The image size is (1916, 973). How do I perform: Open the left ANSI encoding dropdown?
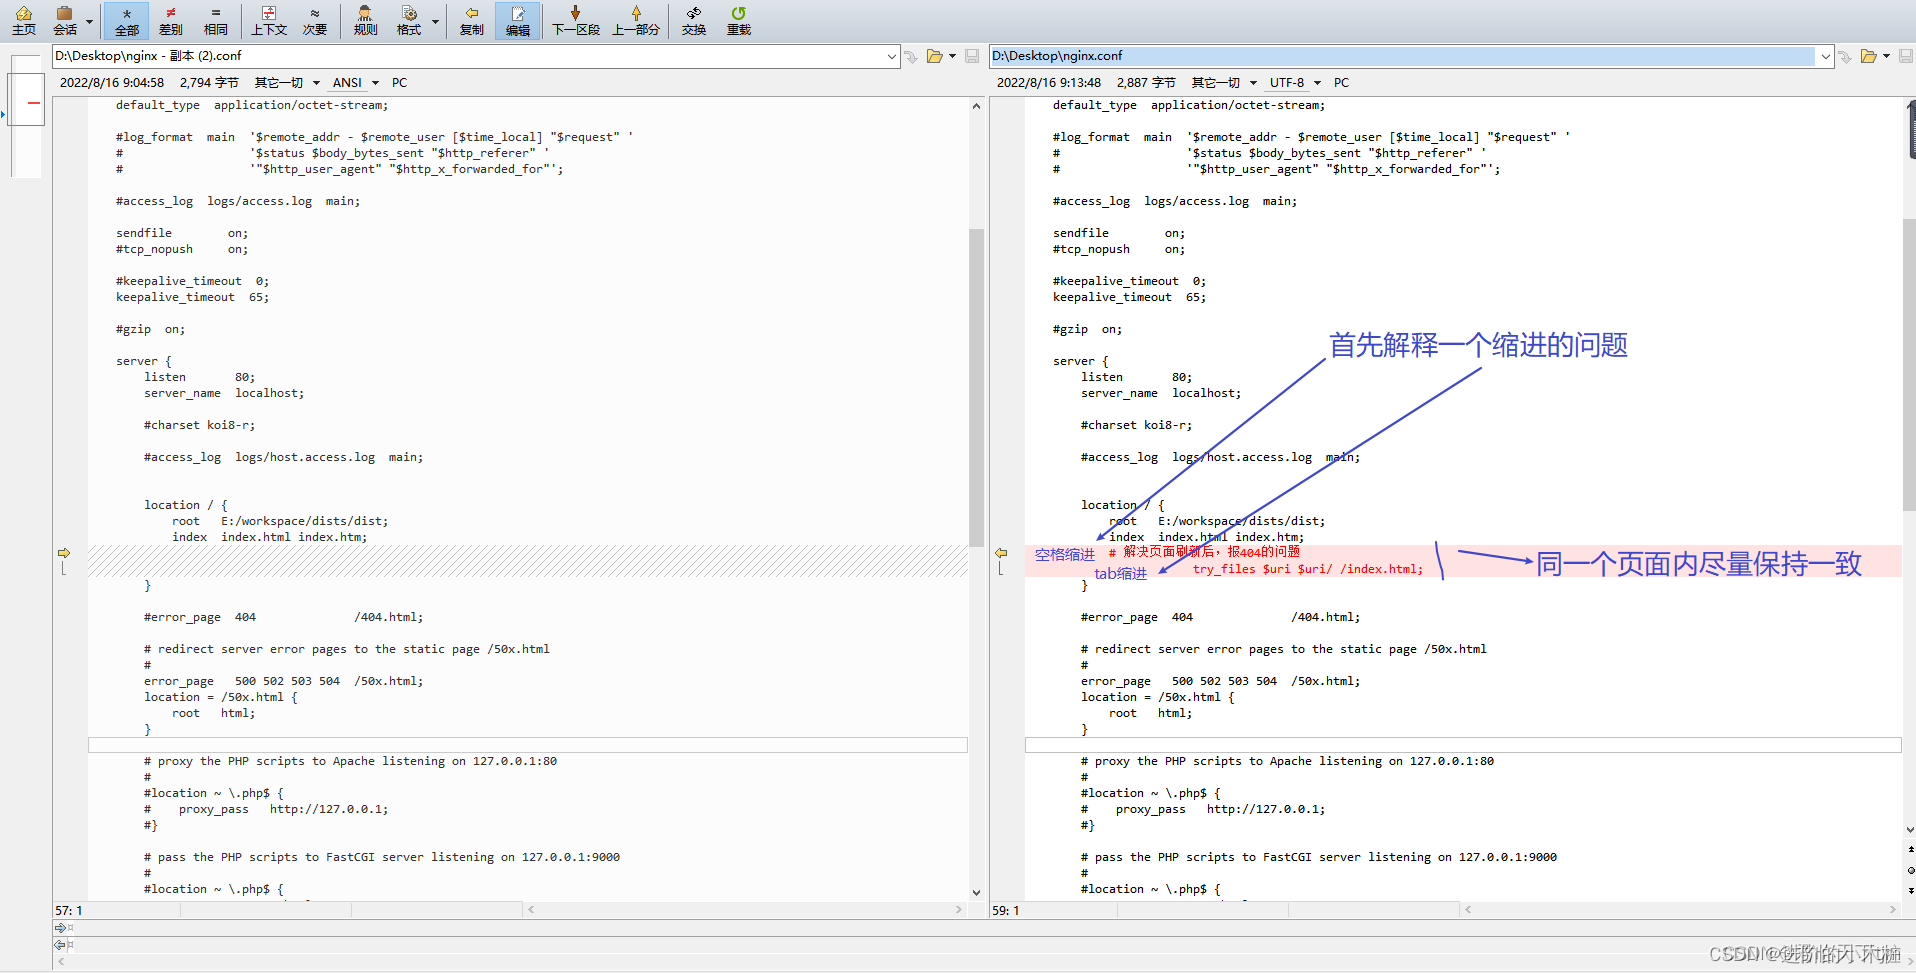[356, 83]
